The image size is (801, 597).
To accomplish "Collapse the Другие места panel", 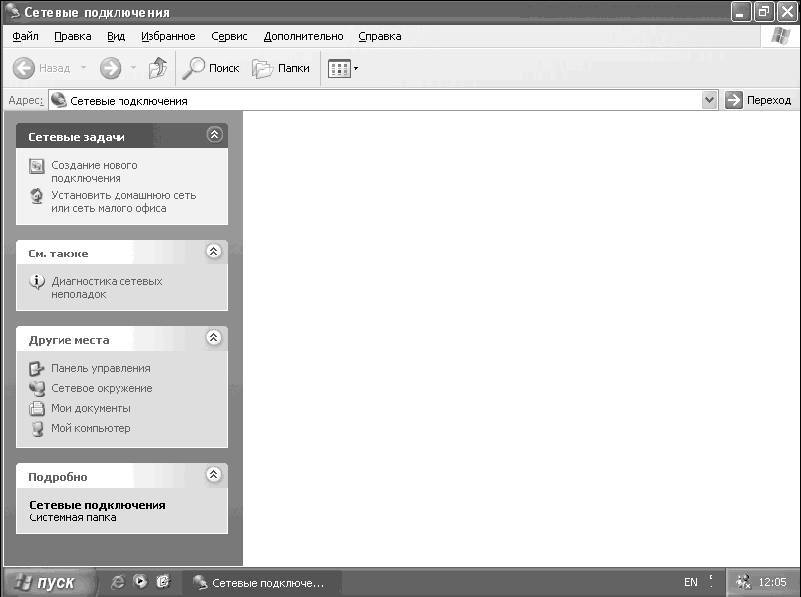I will (213, 339).
